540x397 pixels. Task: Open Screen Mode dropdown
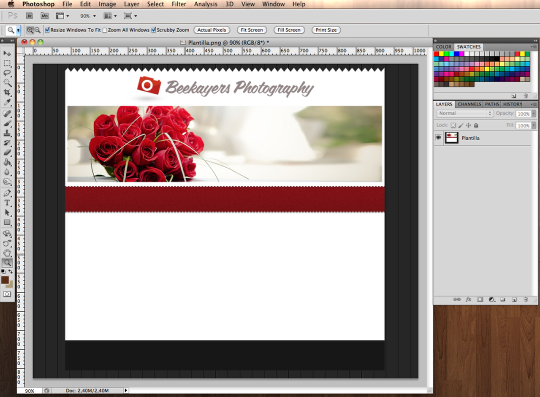pyautogui.click(x=131, y=16)
